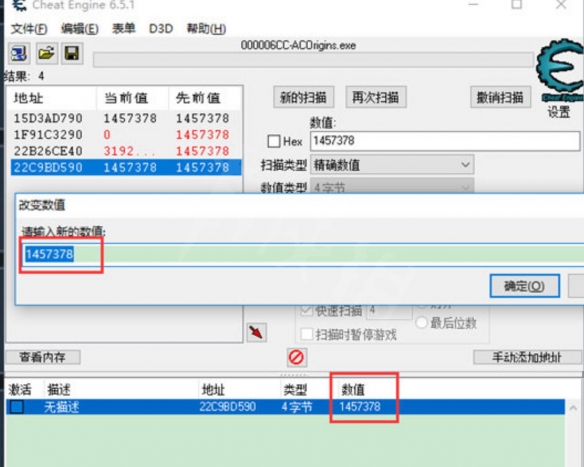
Task: Select the 最后位数 radio button
Action: 421,323
